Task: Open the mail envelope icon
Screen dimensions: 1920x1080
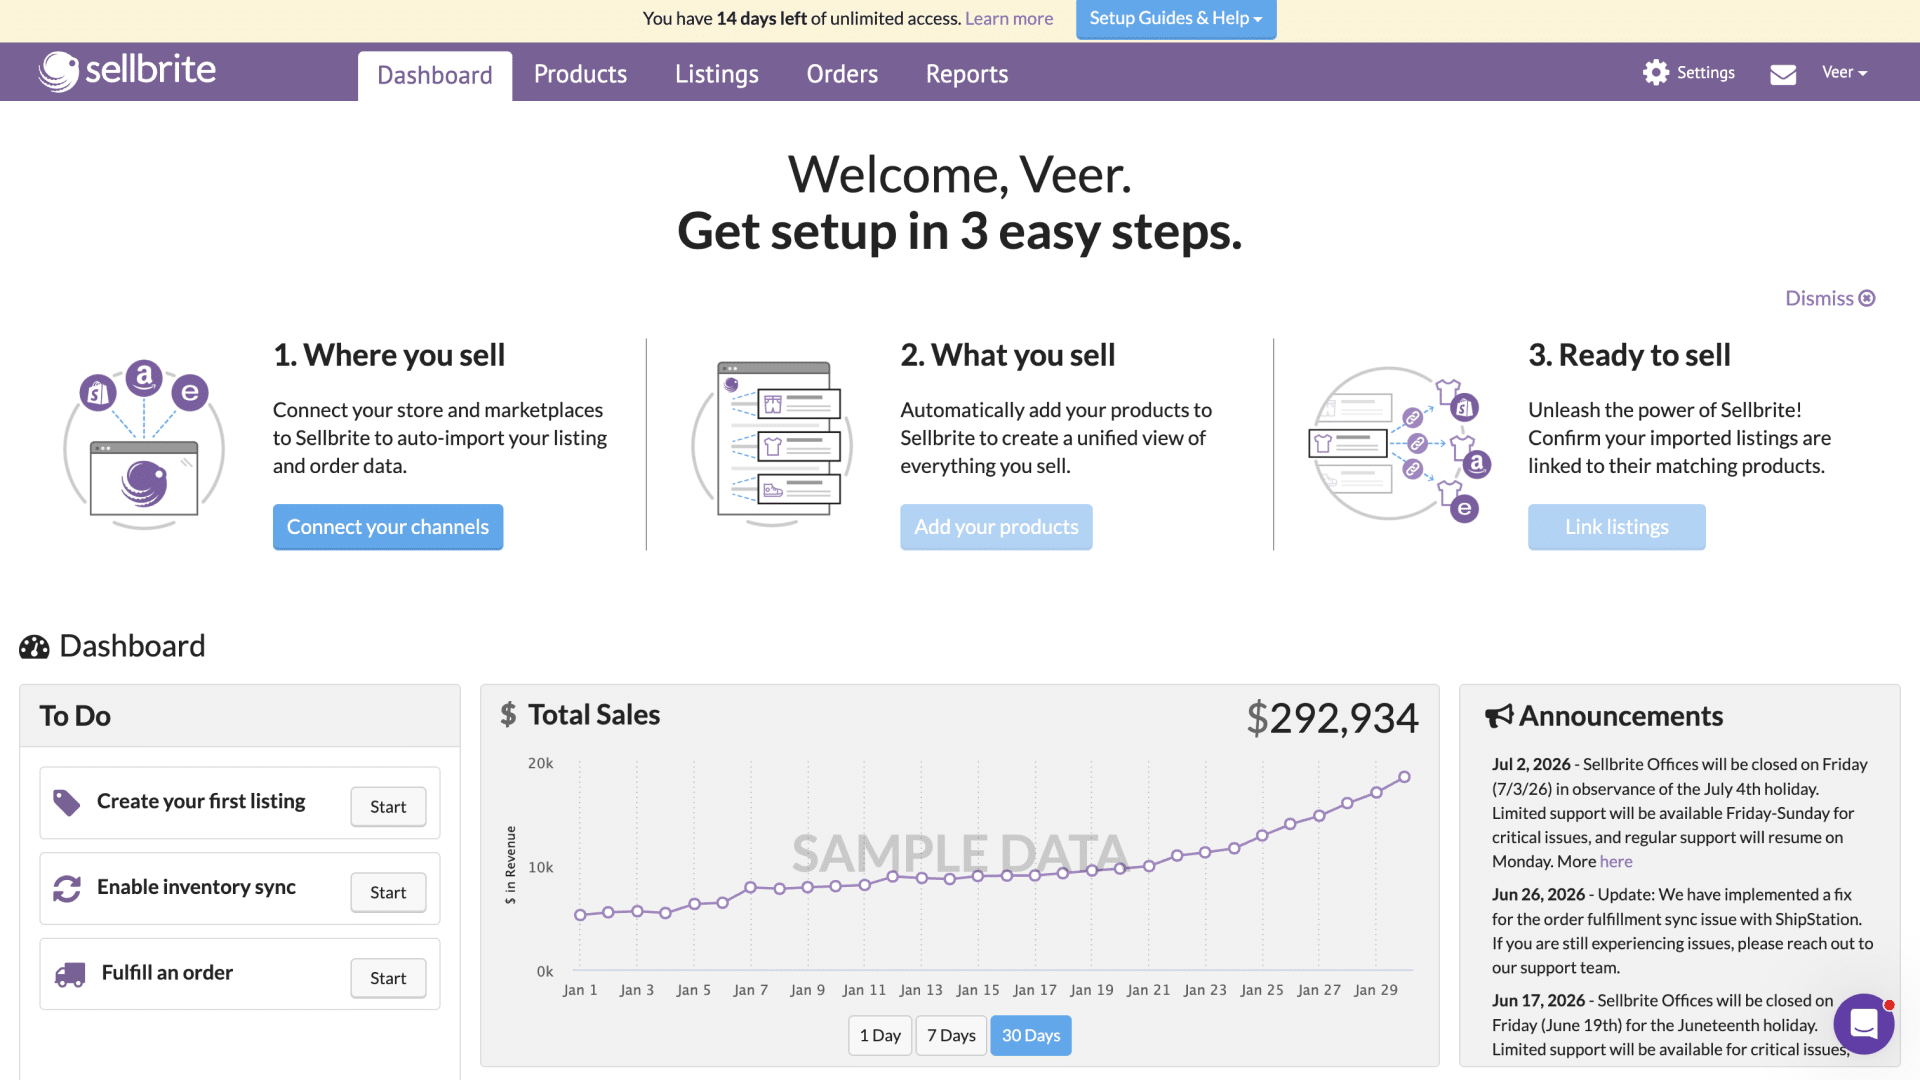Action: pos(1783,74)
